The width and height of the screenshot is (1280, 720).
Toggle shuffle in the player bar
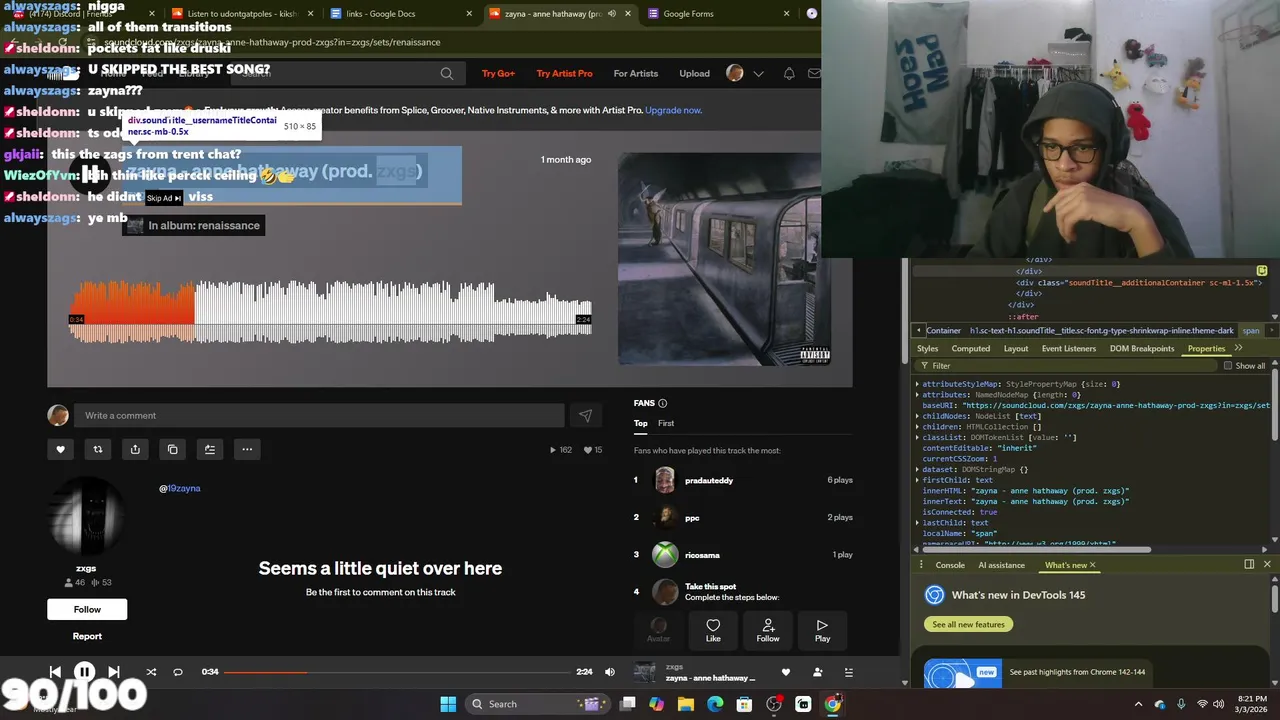[151, 672]
